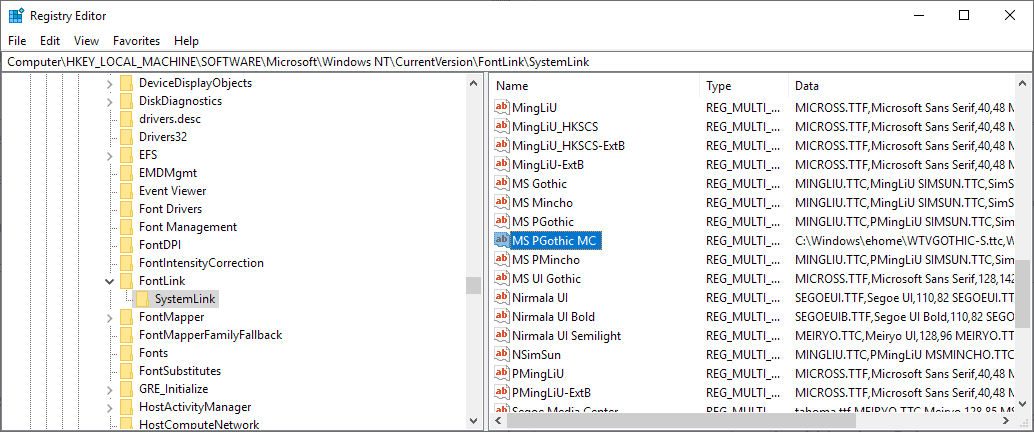Screen dimensions: 1034x432
Task: Expand the HostActivityManager key
Action: point(109,407)
